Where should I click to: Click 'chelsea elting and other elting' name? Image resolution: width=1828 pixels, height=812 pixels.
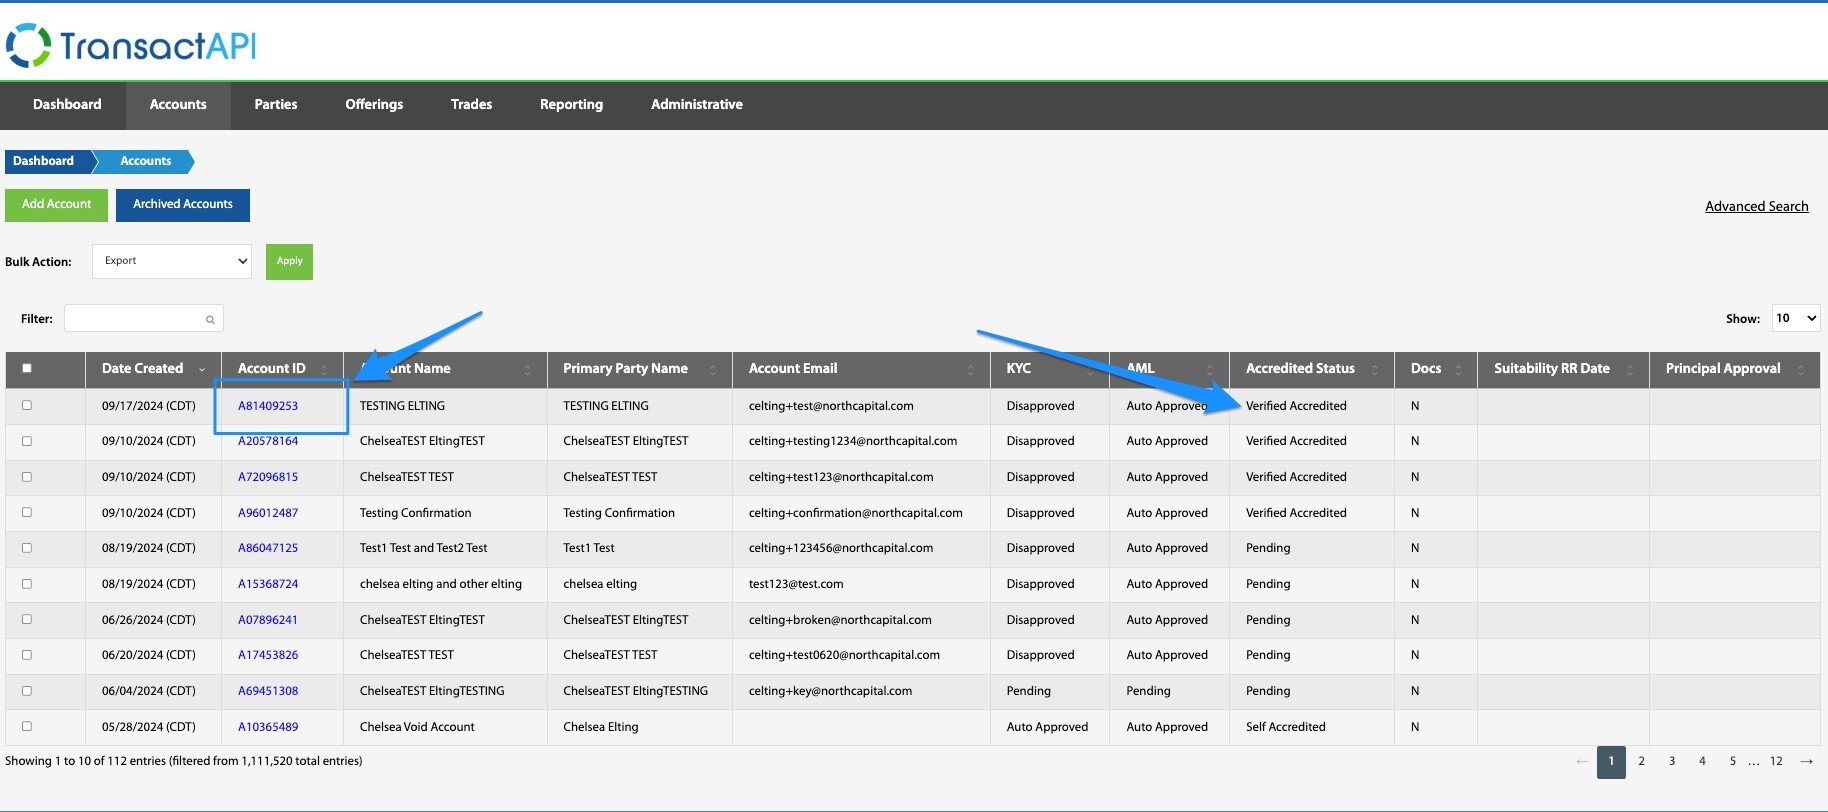tap(441, 584)
